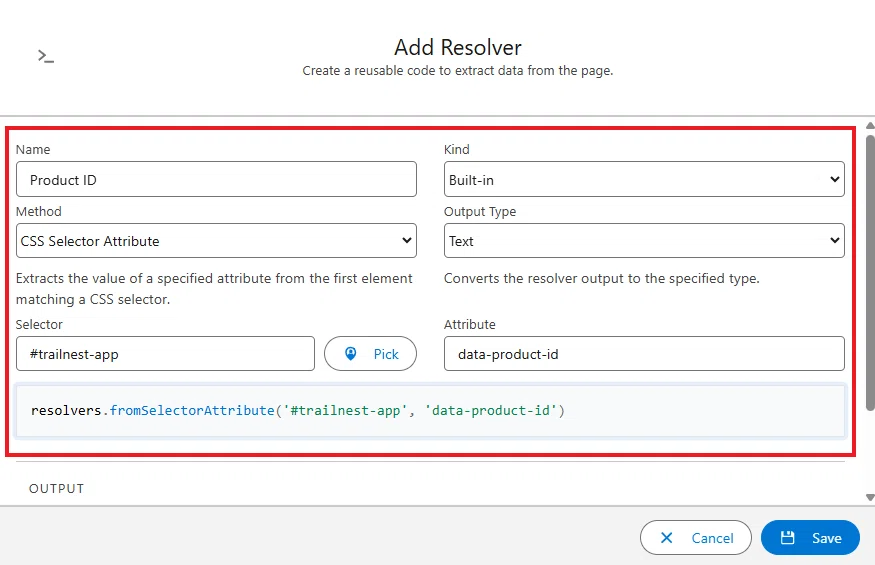Click the Attribute field with data-product-id
The height and width of the screenshot is (565, 875).
click(x=644, y=353)
